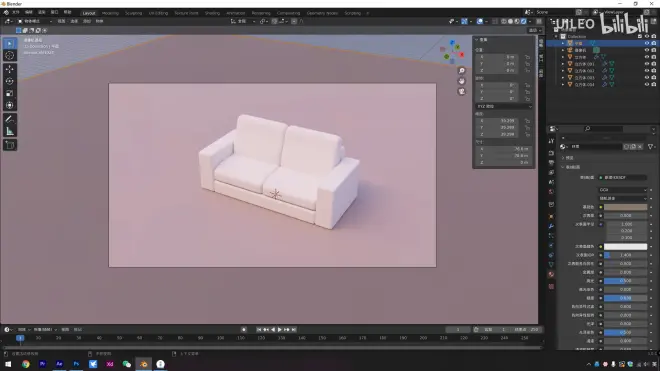Open Particles properties tab
This screenshot has width=660, height=371.
pos(551,236)
